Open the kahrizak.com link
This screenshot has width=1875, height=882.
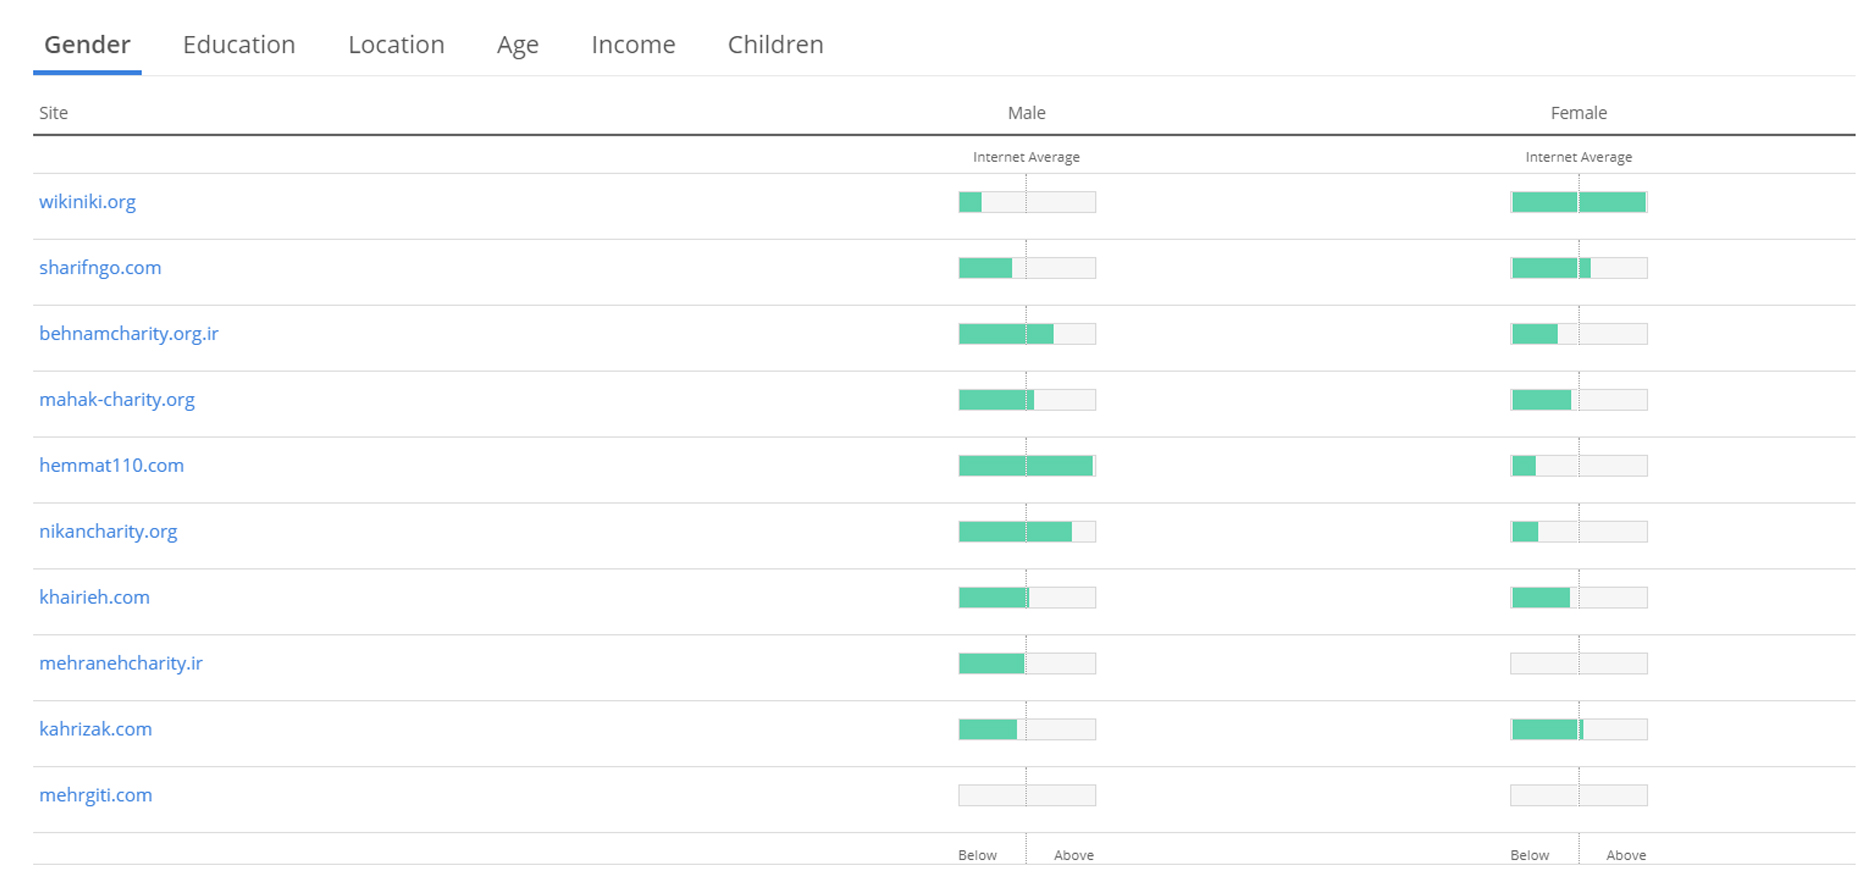(95, 730)
